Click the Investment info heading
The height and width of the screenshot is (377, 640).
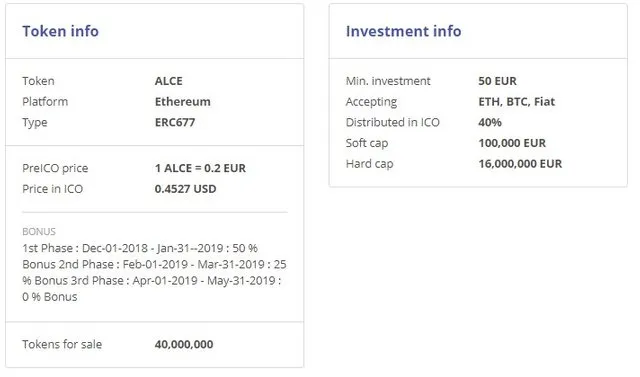click(403, 31)
